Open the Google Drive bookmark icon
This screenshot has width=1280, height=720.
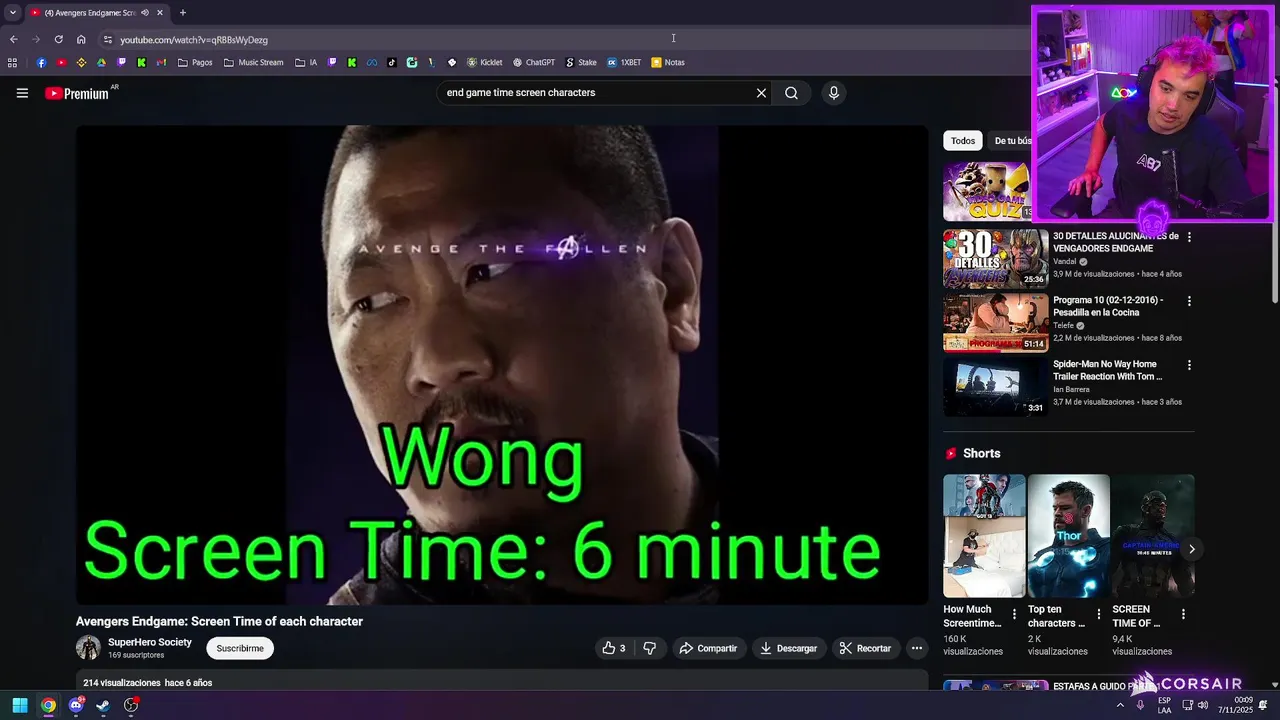coord(101,62)
